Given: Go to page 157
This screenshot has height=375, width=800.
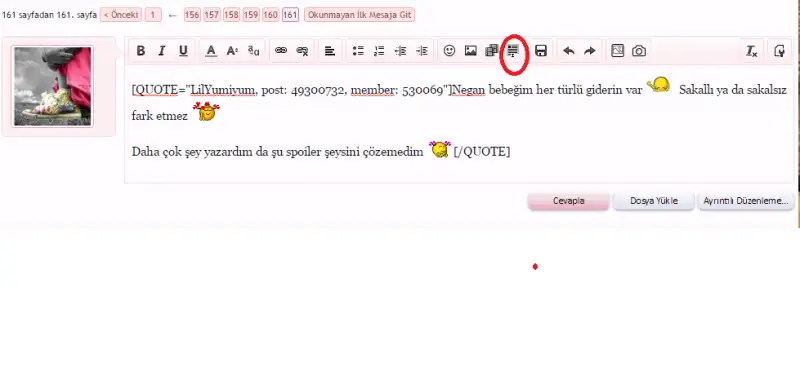Looking at the screenshot, I should [x=212, y=15].
